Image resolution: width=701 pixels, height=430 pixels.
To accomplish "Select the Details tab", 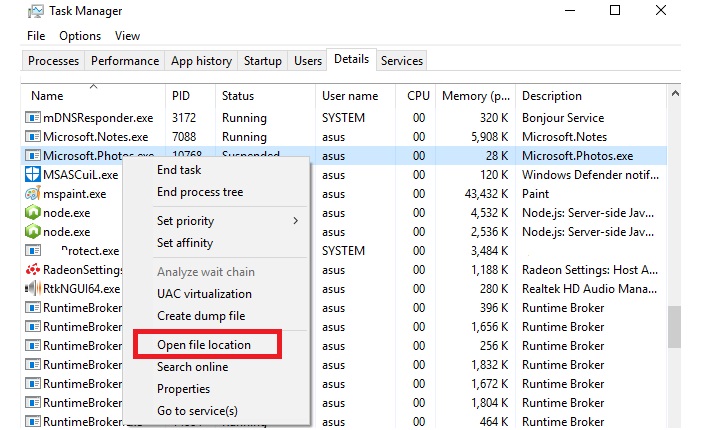I will (x=351, y=59).
